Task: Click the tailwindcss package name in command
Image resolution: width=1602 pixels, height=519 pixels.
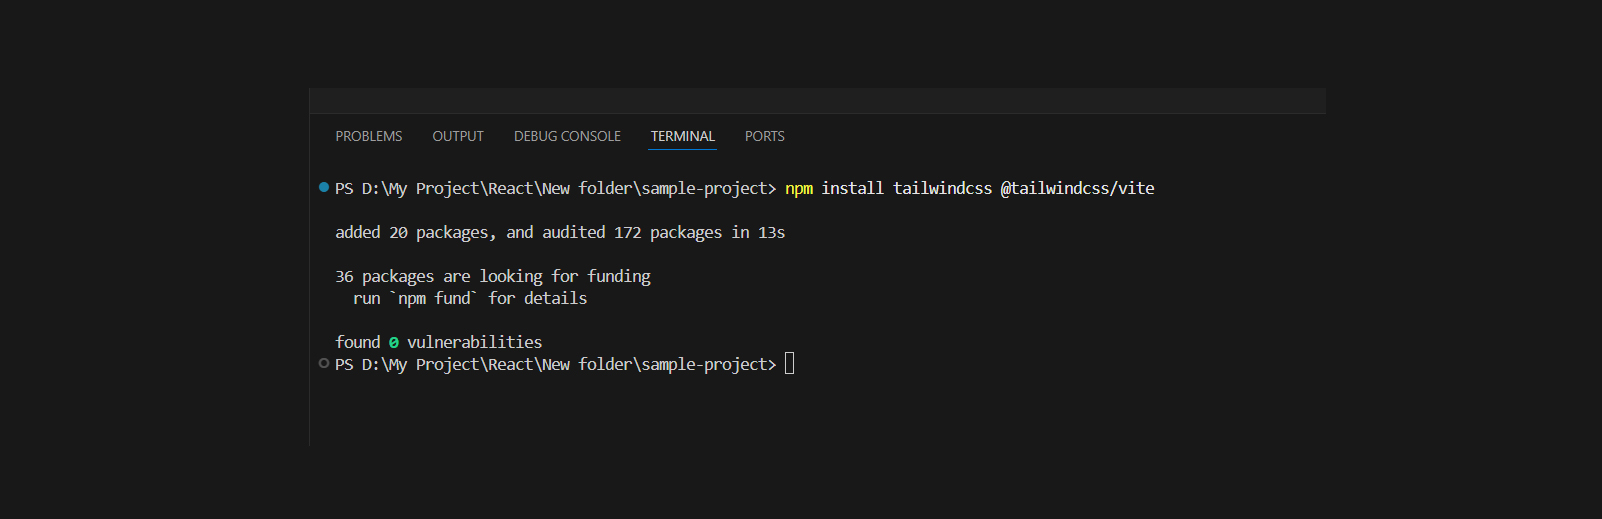Action: click(x=942, y=188)
